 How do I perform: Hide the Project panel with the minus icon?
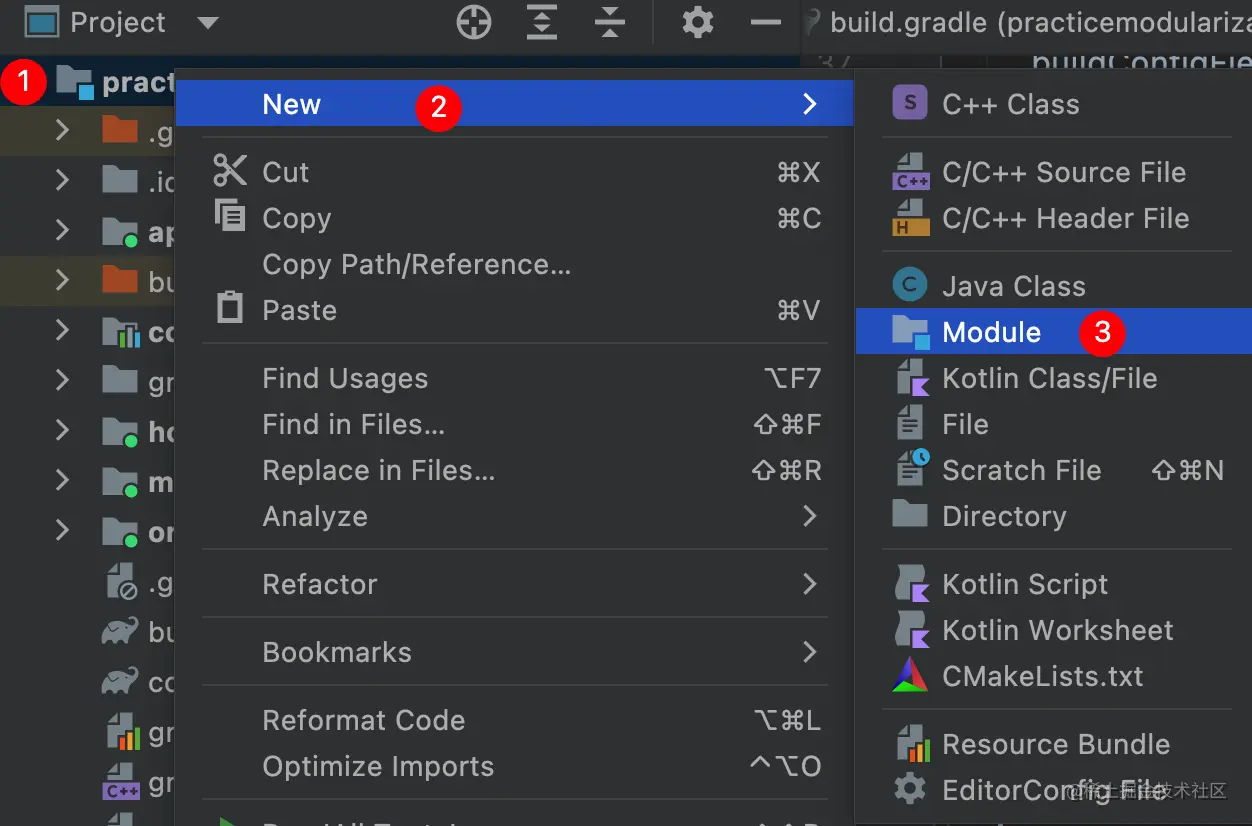[765, 22]
